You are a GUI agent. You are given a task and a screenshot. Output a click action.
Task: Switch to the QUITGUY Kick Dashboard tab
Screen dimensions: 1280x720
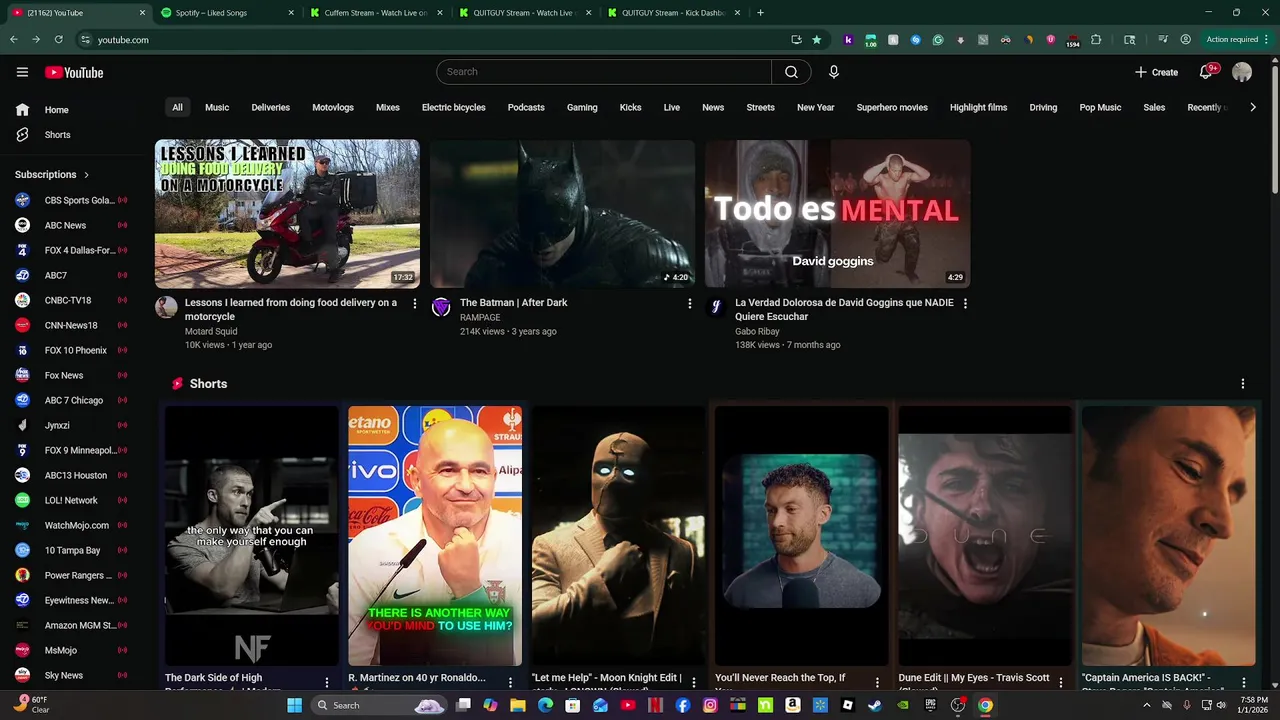[672, 13]
